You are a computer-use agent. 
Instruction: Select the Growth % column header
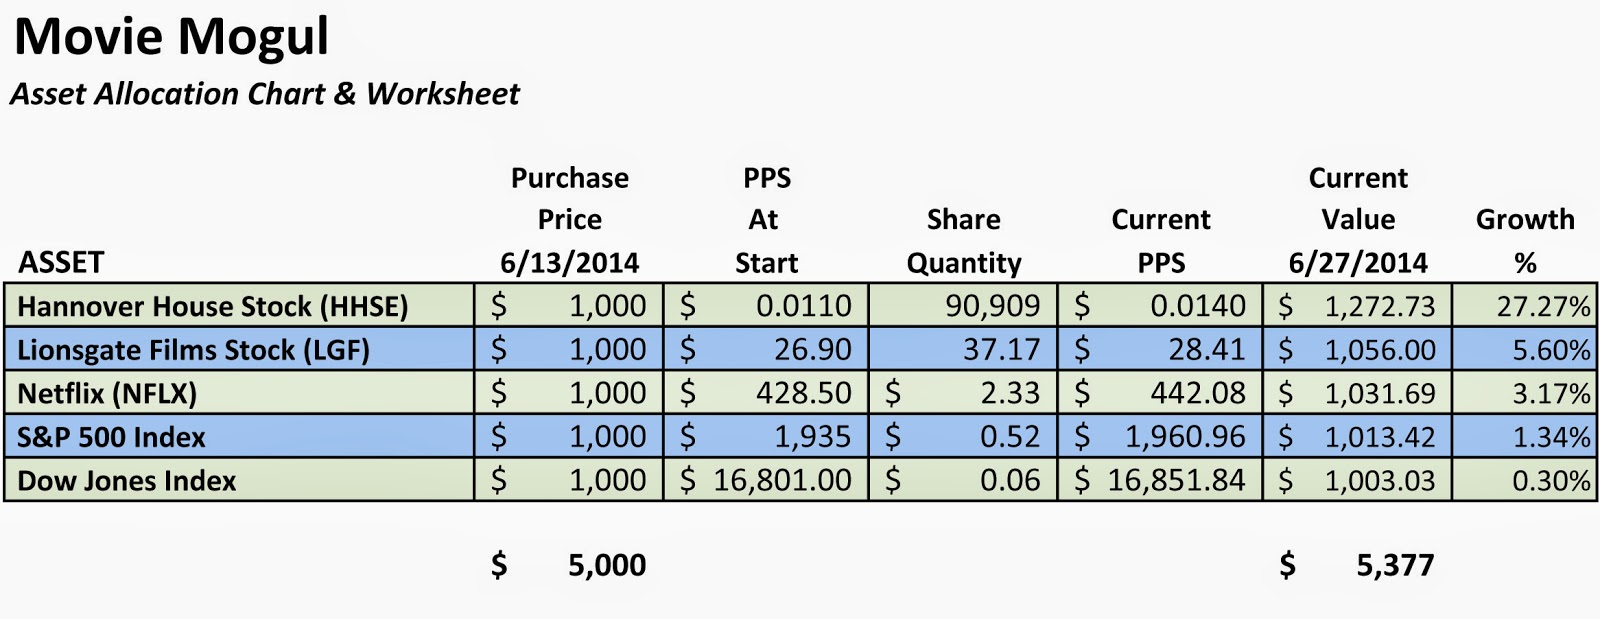click(x=1525, y=241)
